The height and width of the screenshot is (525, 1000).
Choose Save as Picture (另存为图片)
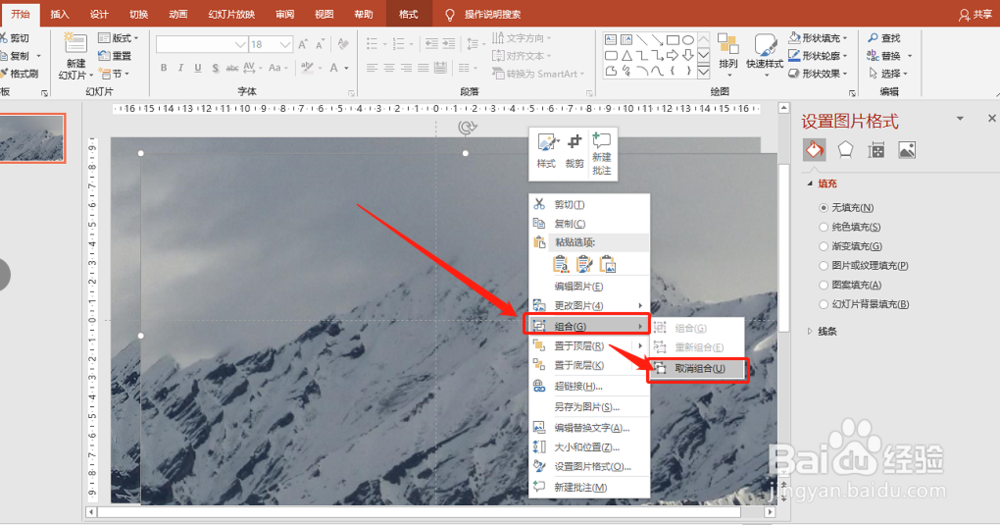(x=589, y=407)
